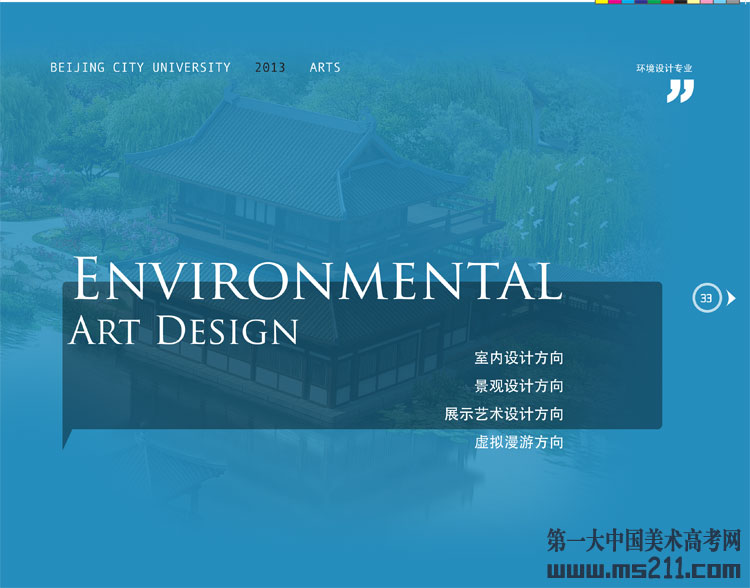Click the large ENVIRONMENTAL title
The width and height of the screenshot is (750, 588).
(317, 280)
